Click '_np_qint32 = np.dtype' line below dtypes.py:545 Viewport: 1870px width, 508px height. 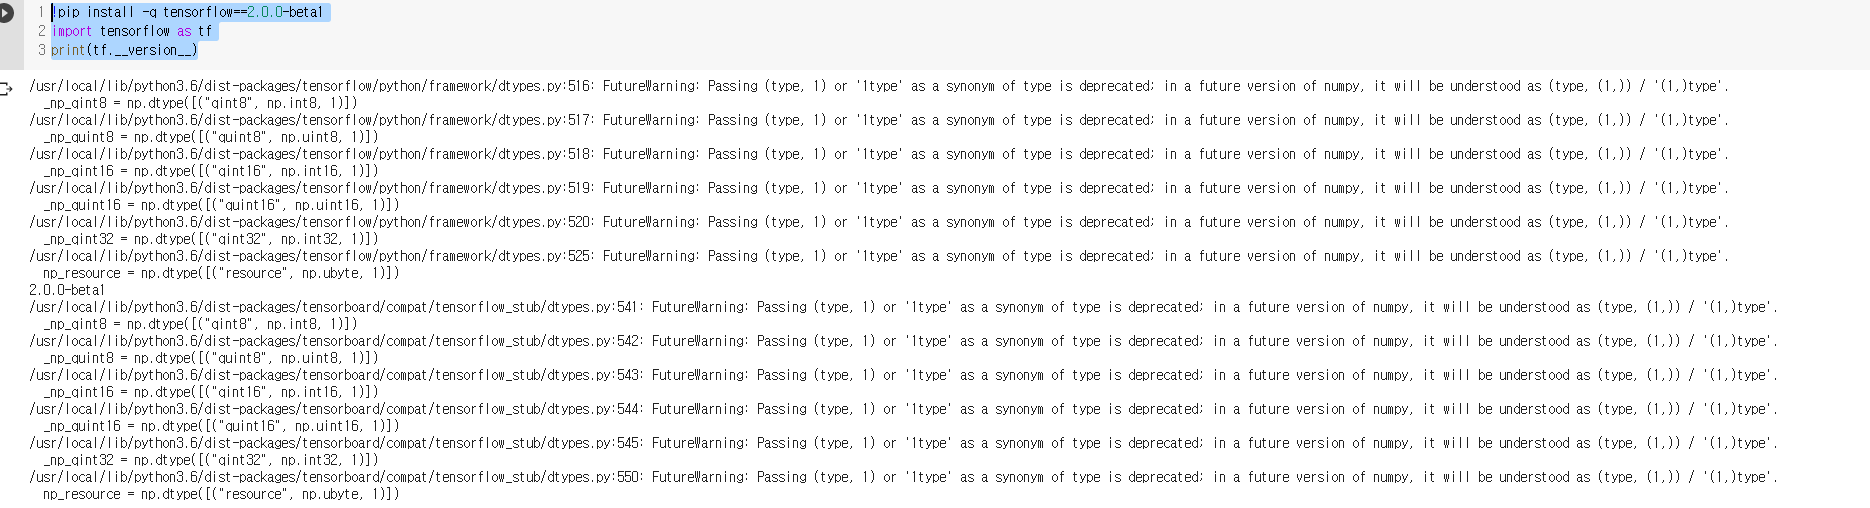(x=211, y=460)
